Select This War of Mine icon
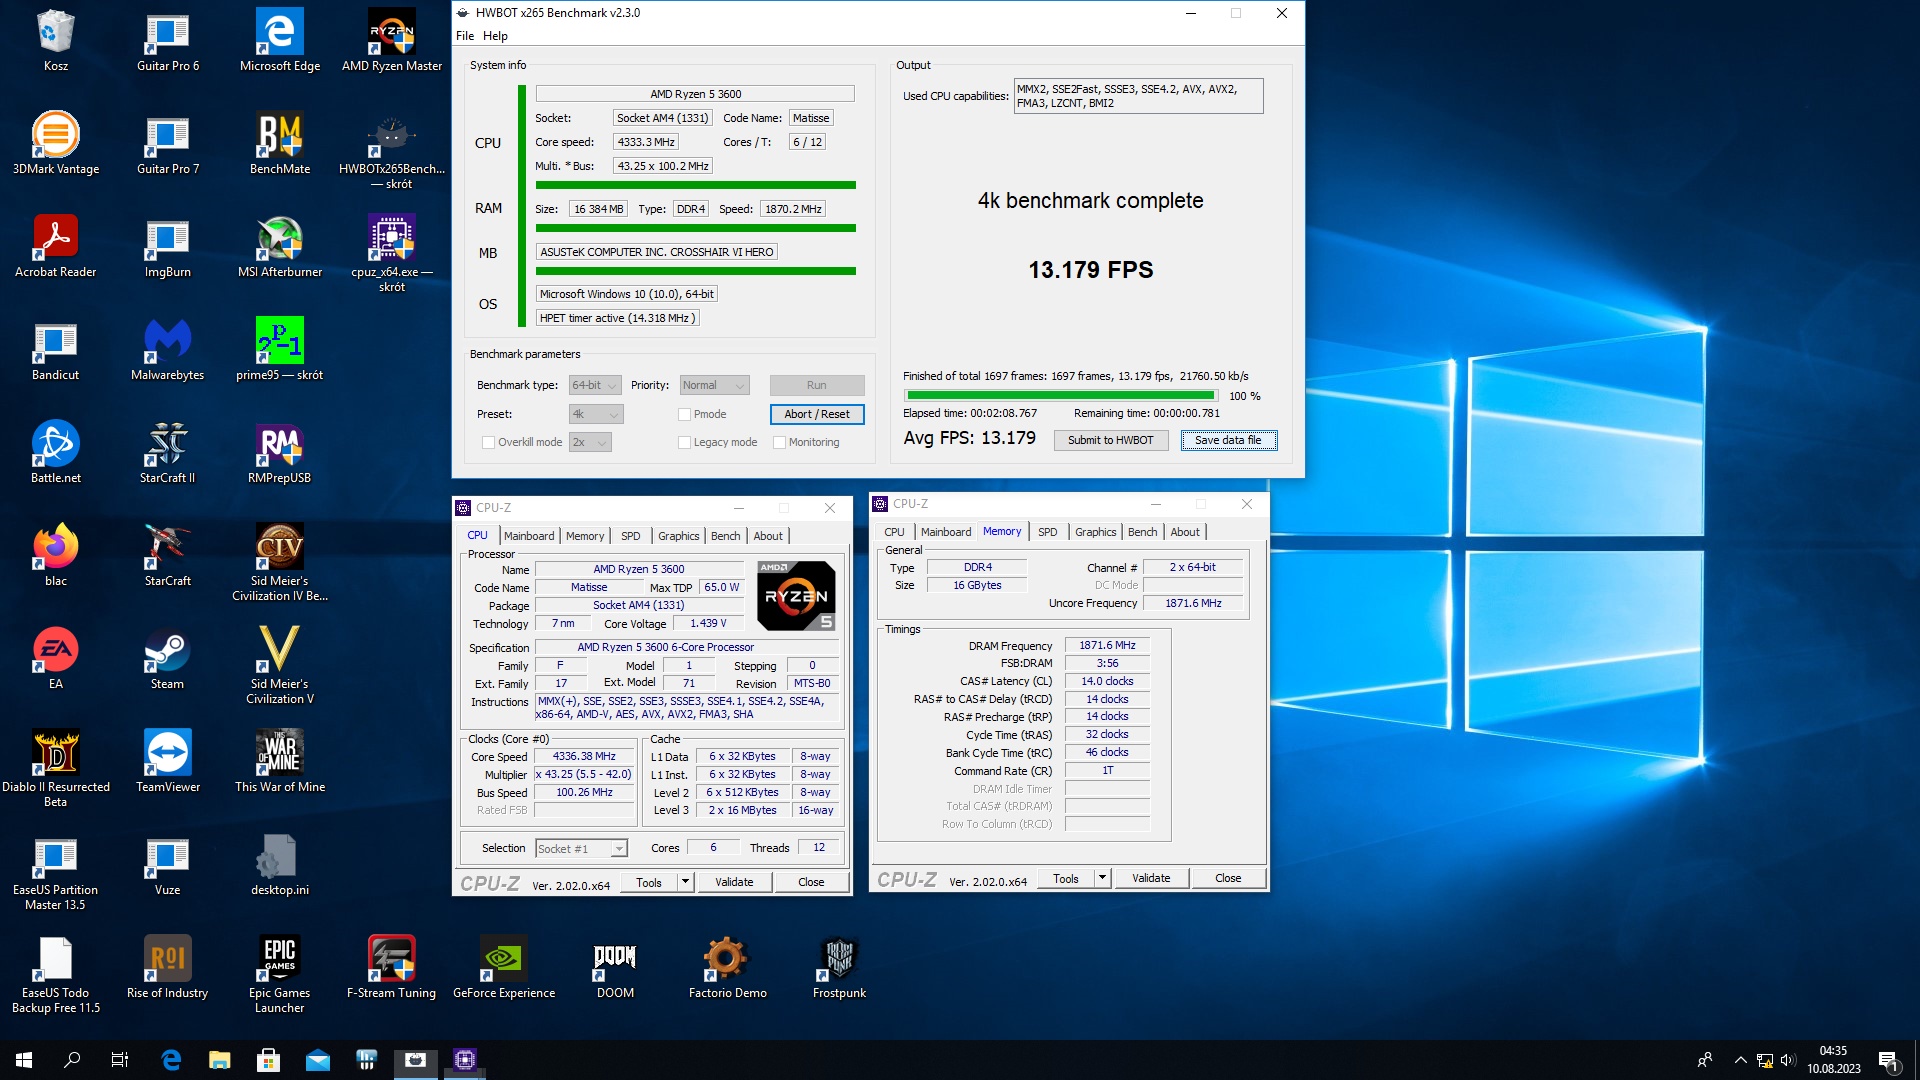 pos(280,762)
